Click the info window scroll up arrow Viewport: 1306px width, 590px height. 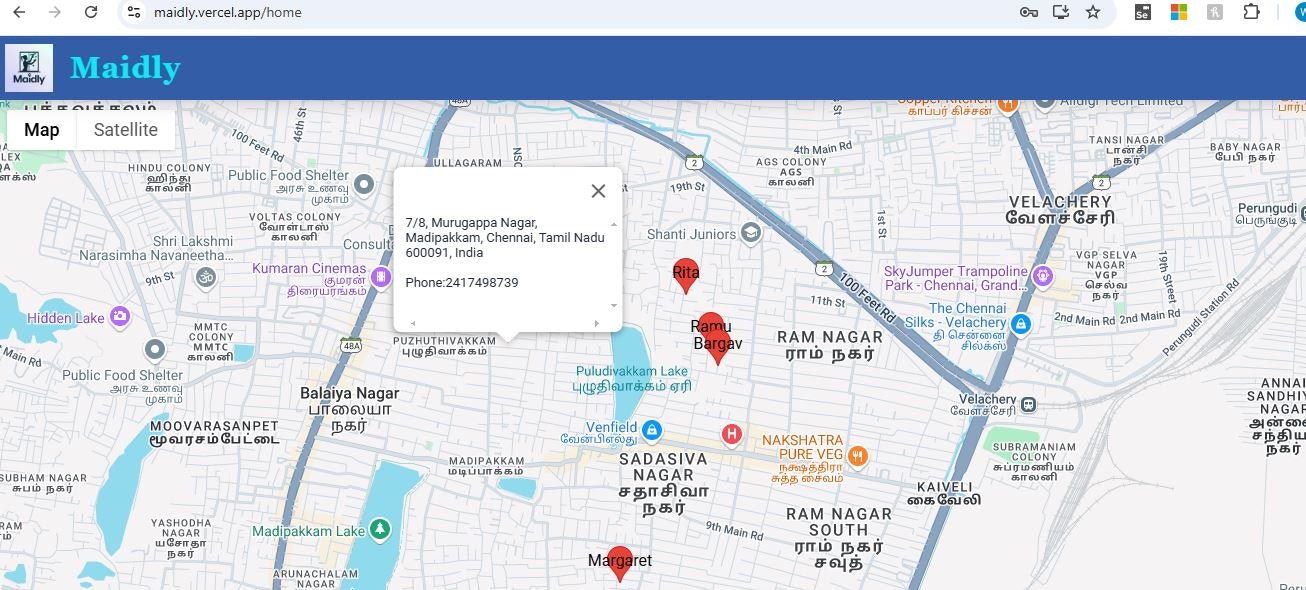click(614, 225)
